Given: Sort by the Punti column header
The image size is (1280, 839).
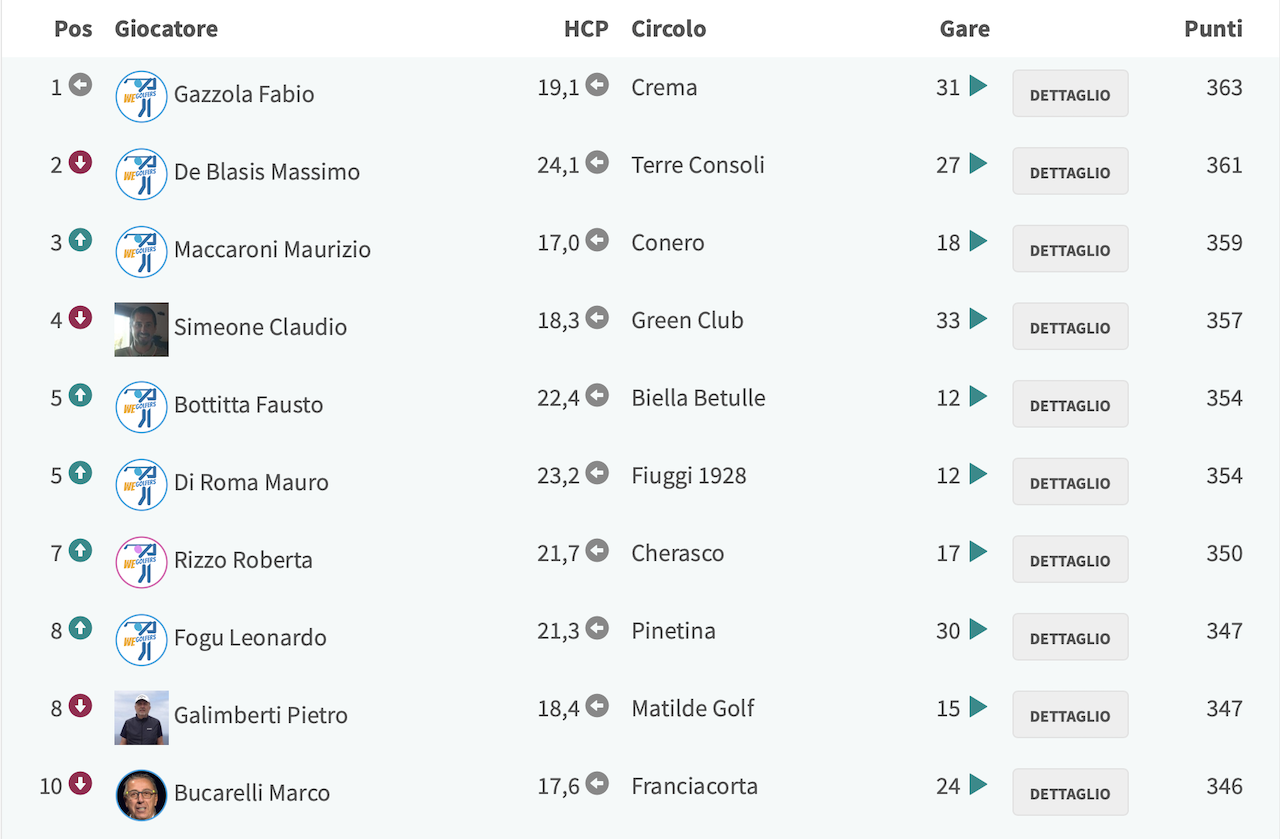Looking at the screenshot, I should pyautogui.click(x=1213, y=28).
